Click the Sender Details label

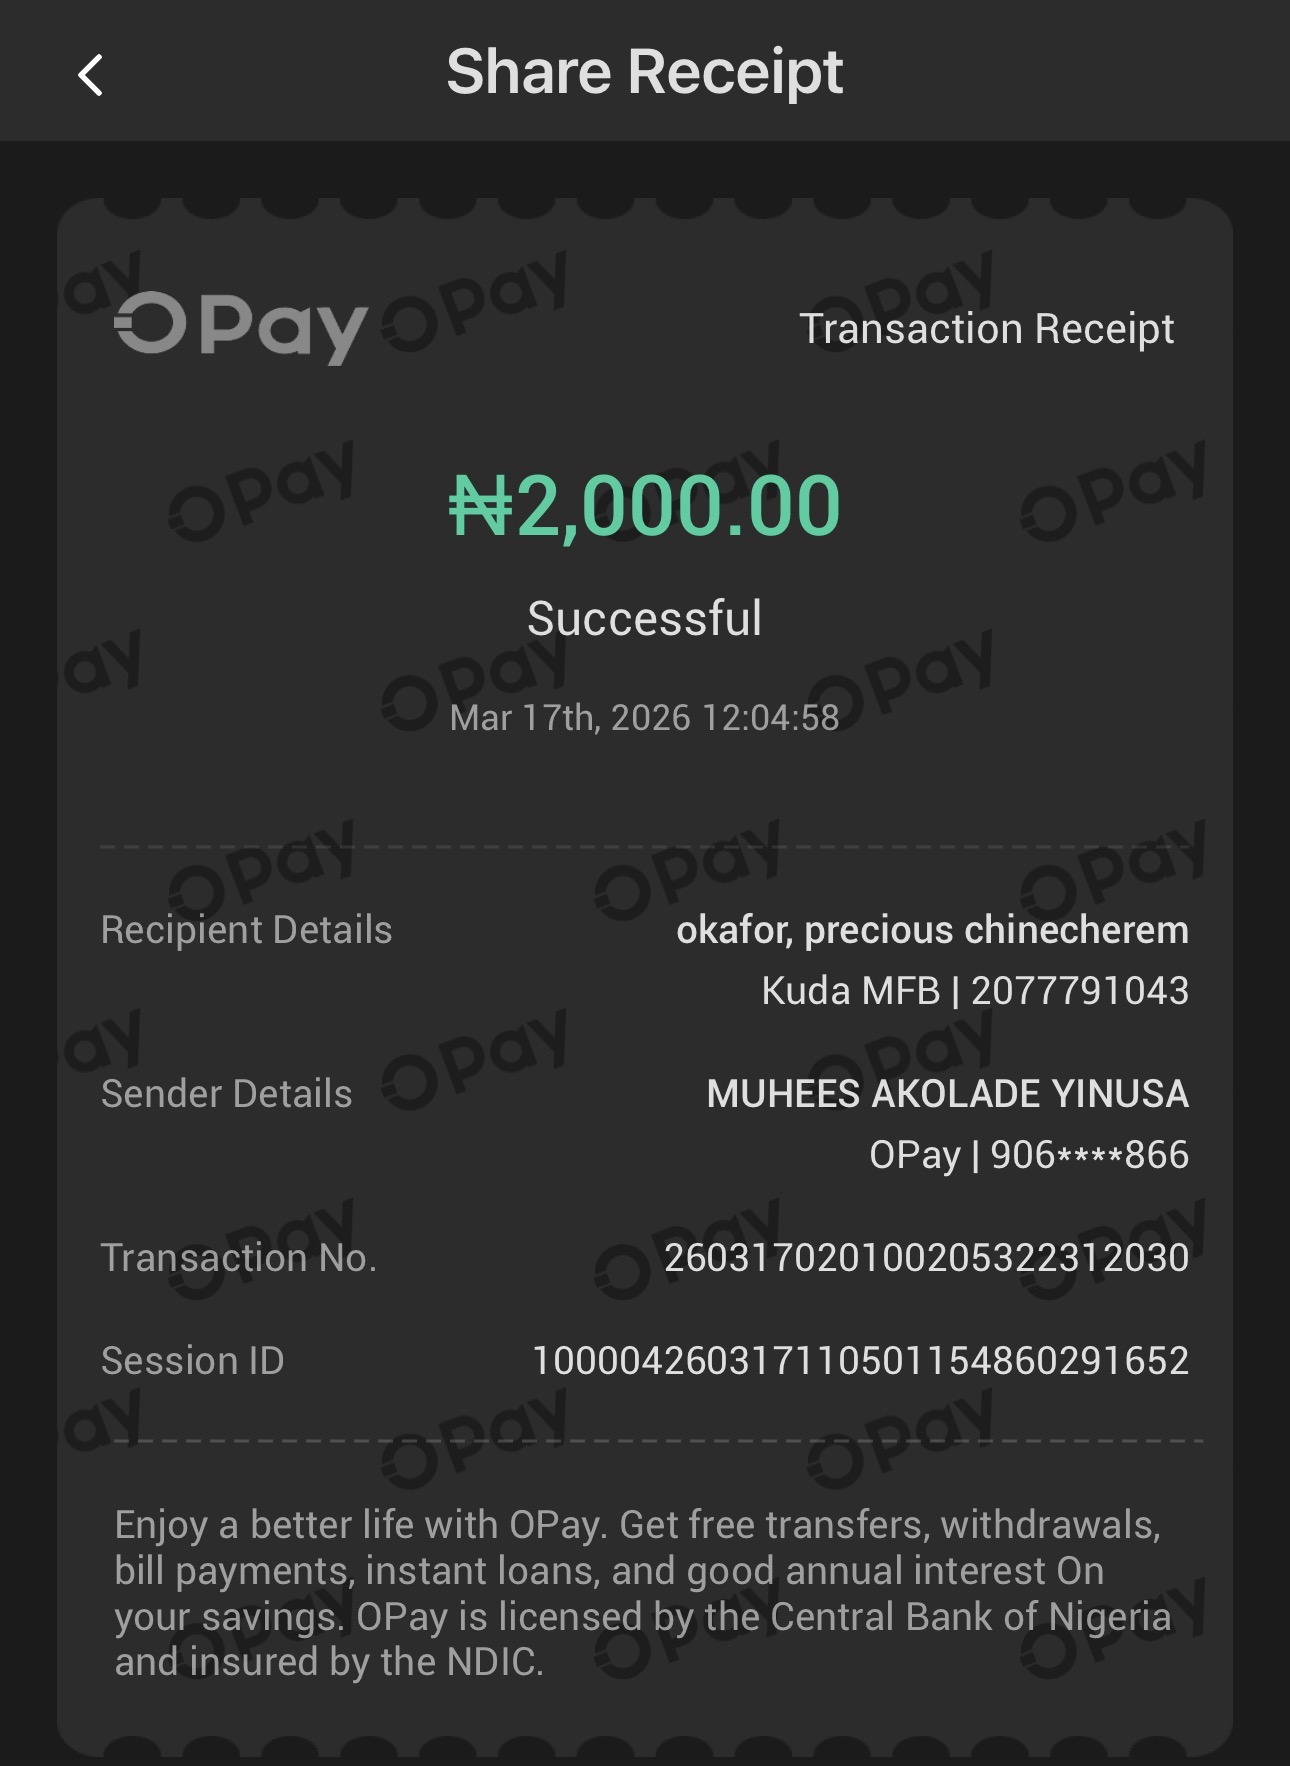point(226,1094)
